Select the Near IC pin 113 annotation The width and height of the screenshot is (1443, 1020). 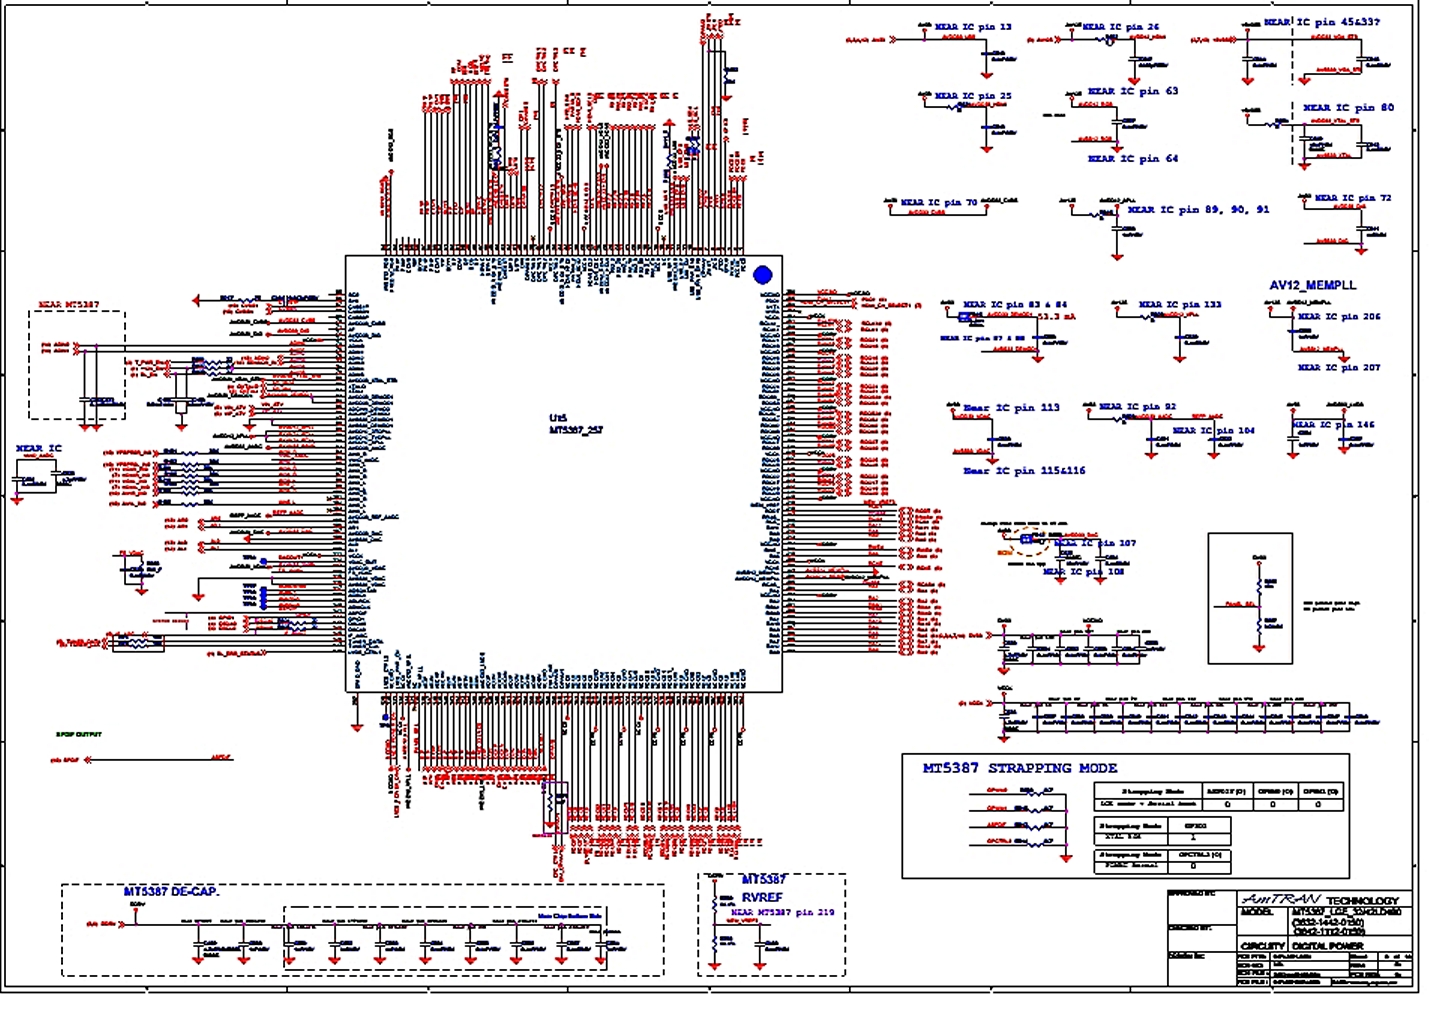pos(1011,408)
